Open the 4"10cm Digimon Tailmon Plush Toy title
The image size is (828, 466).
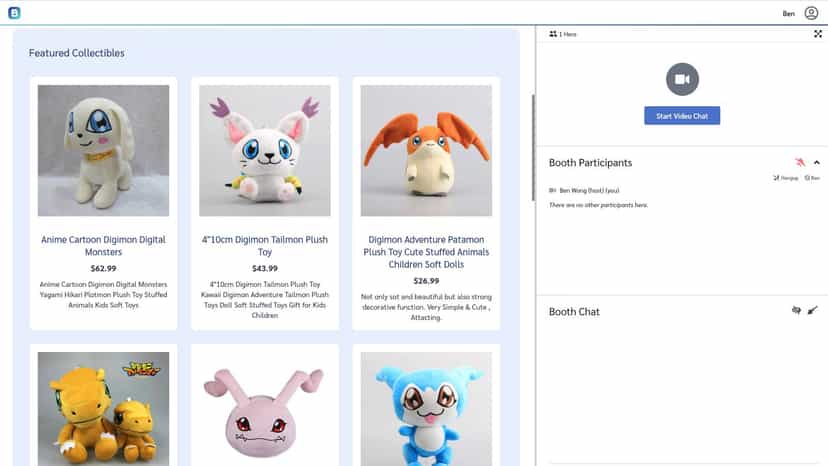tap(265, 246)
